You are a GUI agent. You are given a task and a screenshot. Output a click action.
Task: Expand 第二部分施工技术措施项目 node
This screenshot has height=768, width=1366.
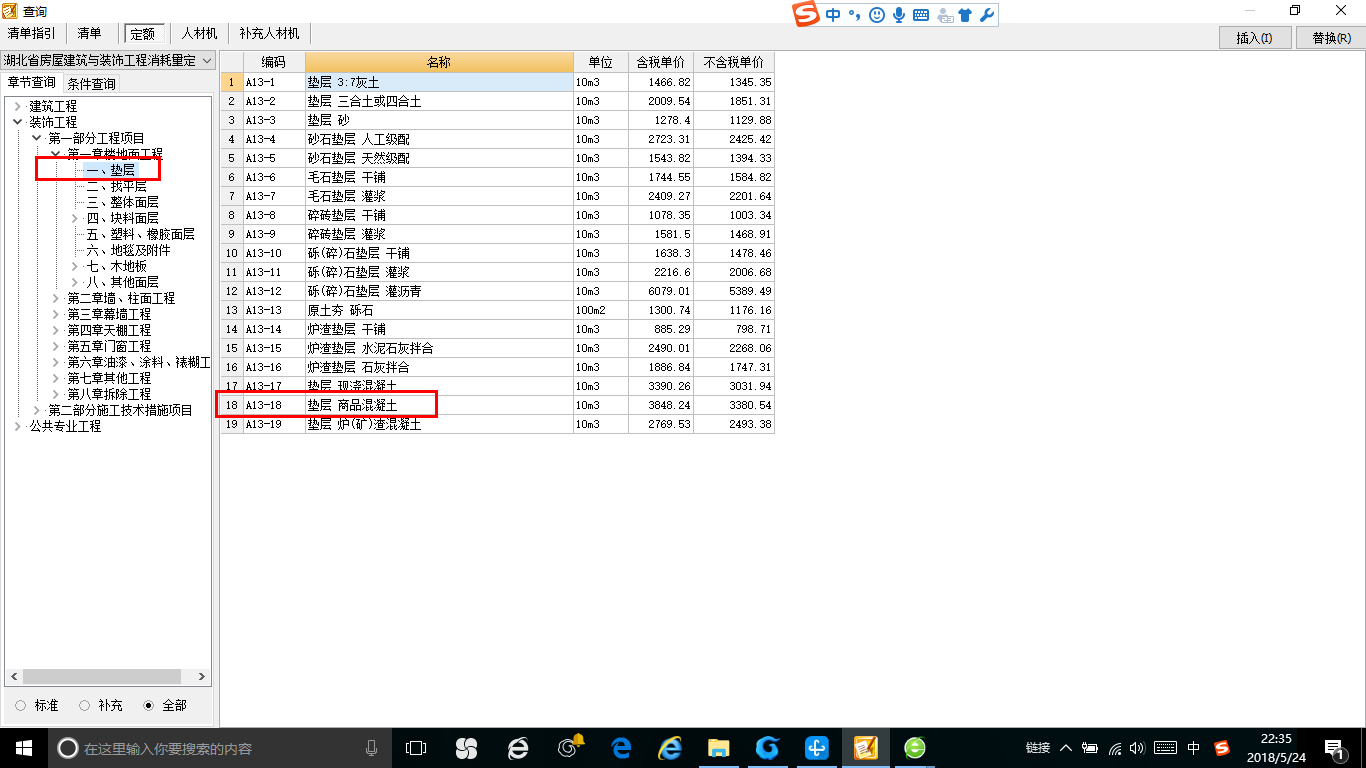point(36,410)
